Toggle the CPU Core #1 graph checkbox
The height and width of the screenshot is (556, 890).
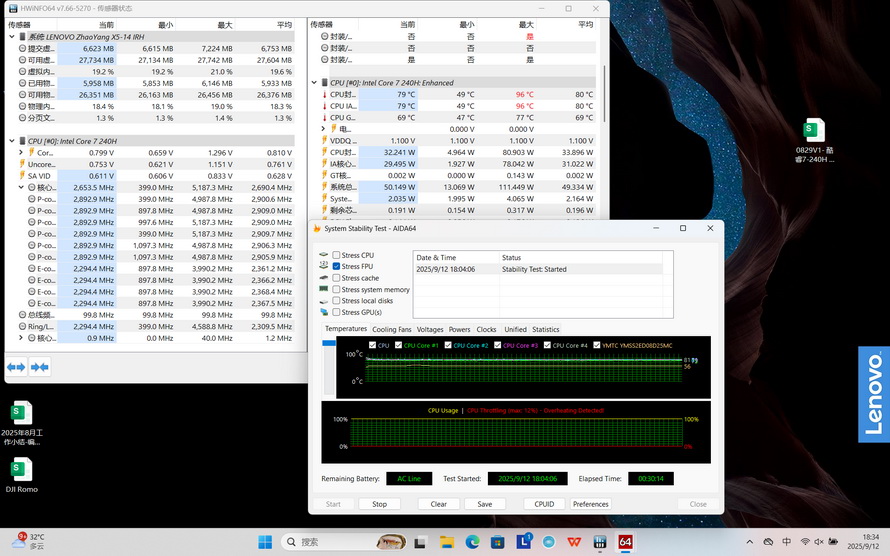(398, 345)
